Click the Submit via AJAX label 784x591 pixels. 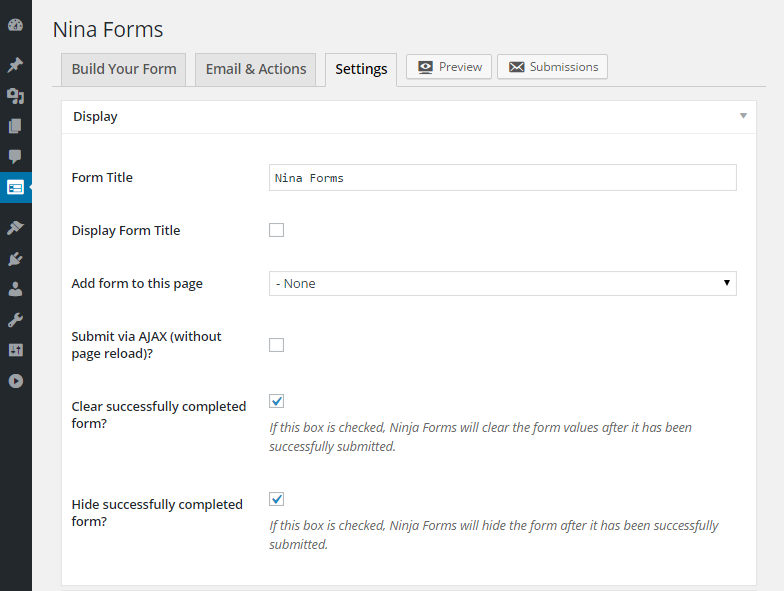click(146, 345)
